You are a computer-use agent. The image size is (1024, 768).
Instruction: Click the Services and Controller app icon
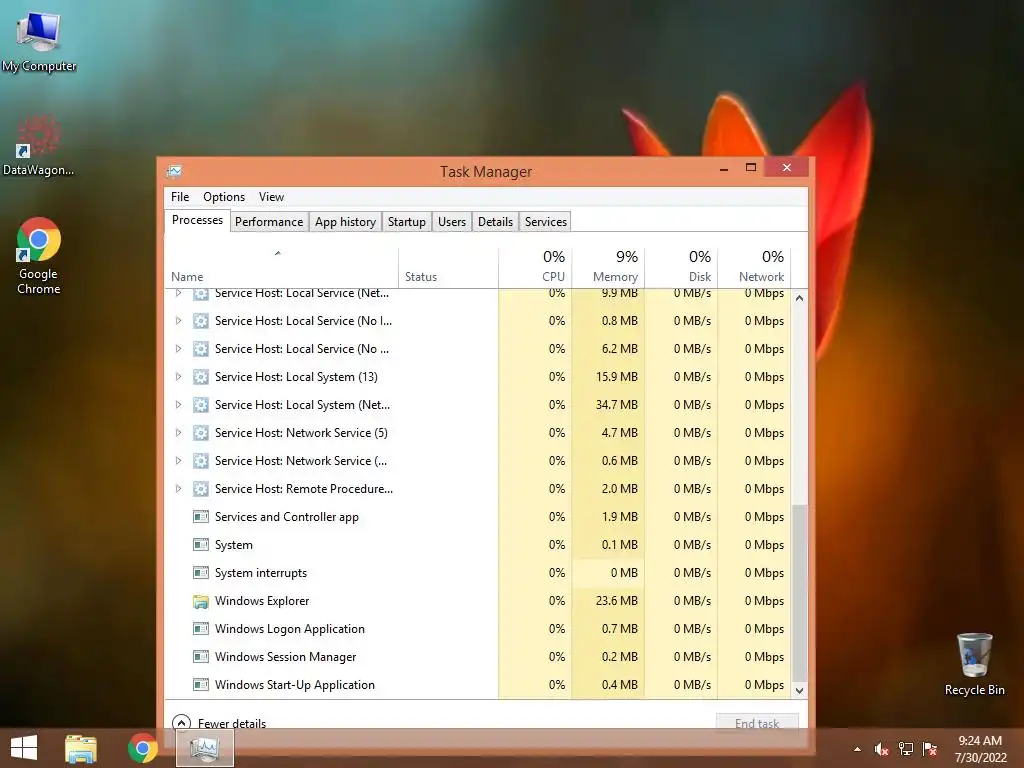(x=200, y=517)
